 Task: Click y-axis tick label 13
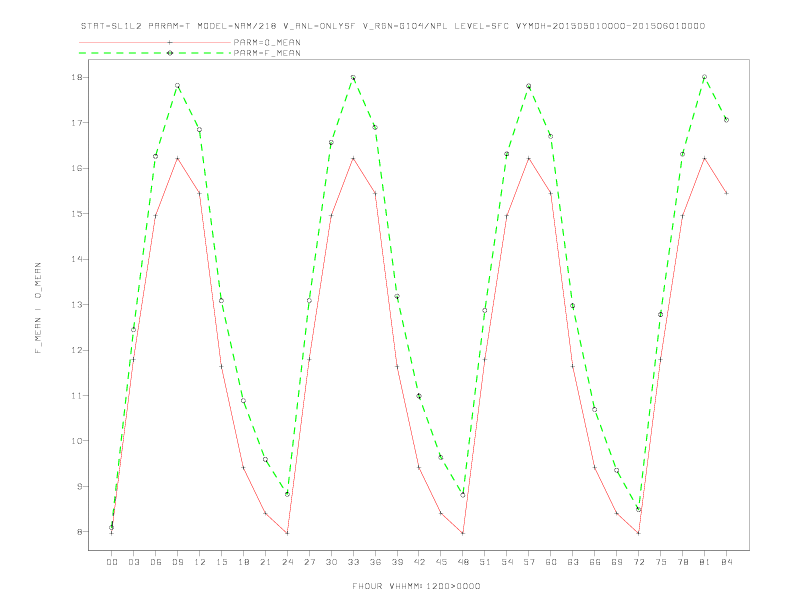tap(77, 304)
